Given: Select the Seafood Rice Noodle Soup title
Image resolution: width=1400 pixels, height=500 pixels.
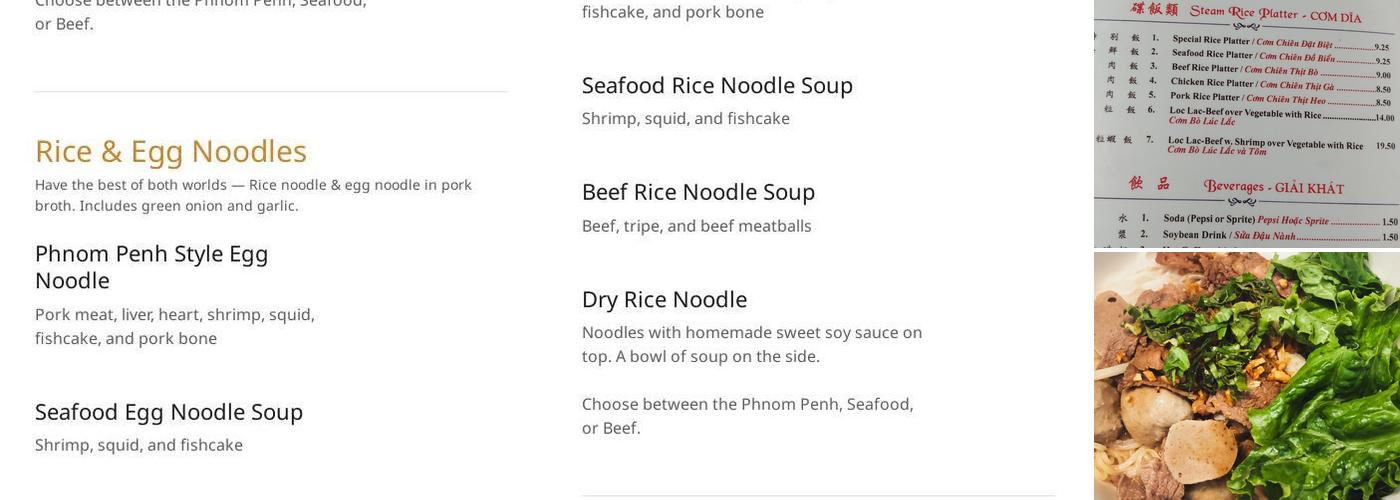Looking at the screenshot, I should tap(717, 85).
